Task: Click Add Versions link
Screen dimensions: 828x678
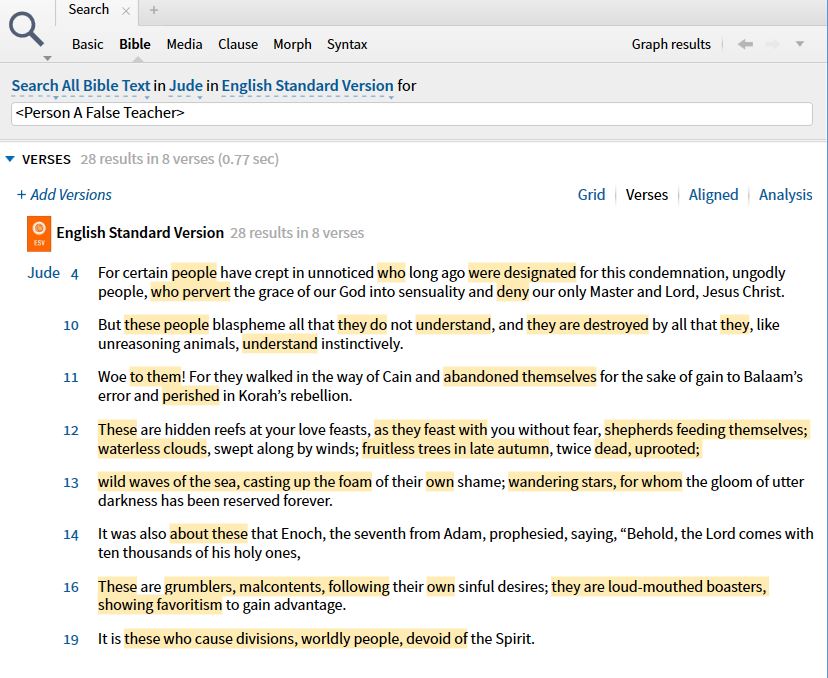Action: pyautogui.click(x=64, y=195)
